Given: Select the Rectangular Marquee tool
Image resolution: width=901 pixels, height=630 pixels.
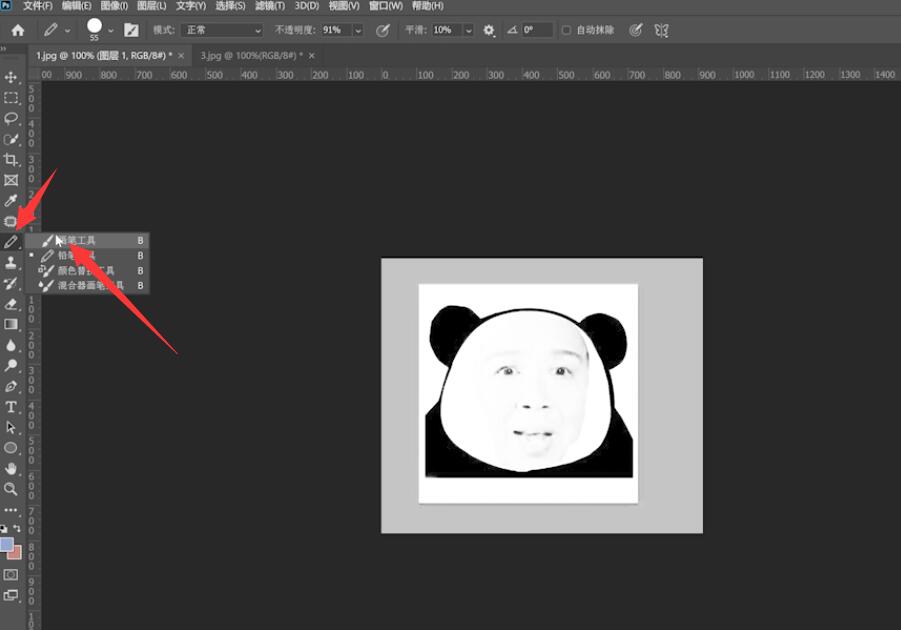Looking at the screenshot, I should tap(10, 98).
